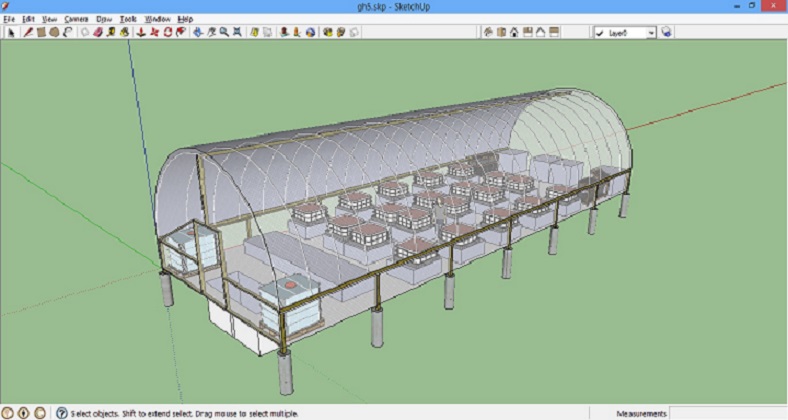Toggle the Instructor question mark icon

point(61,413)
